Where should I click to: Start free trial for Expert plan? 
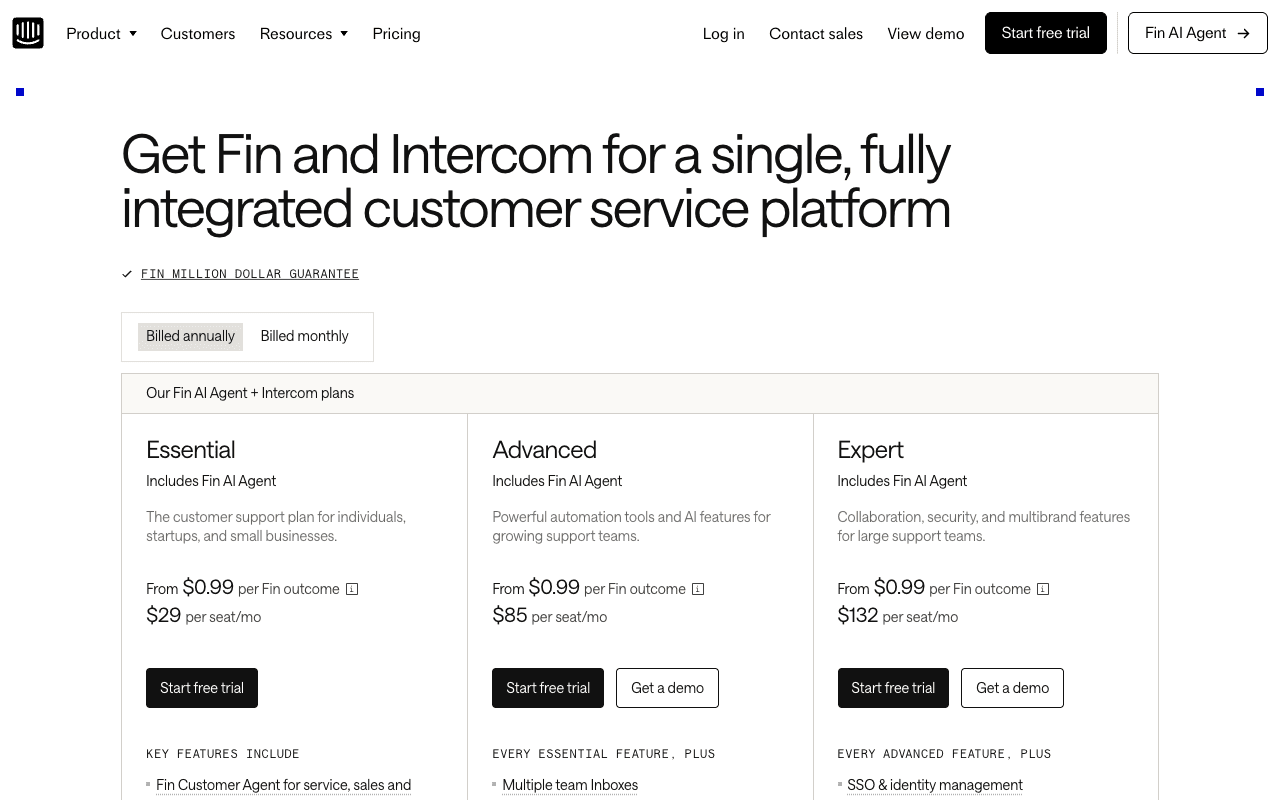pos(893,688)
